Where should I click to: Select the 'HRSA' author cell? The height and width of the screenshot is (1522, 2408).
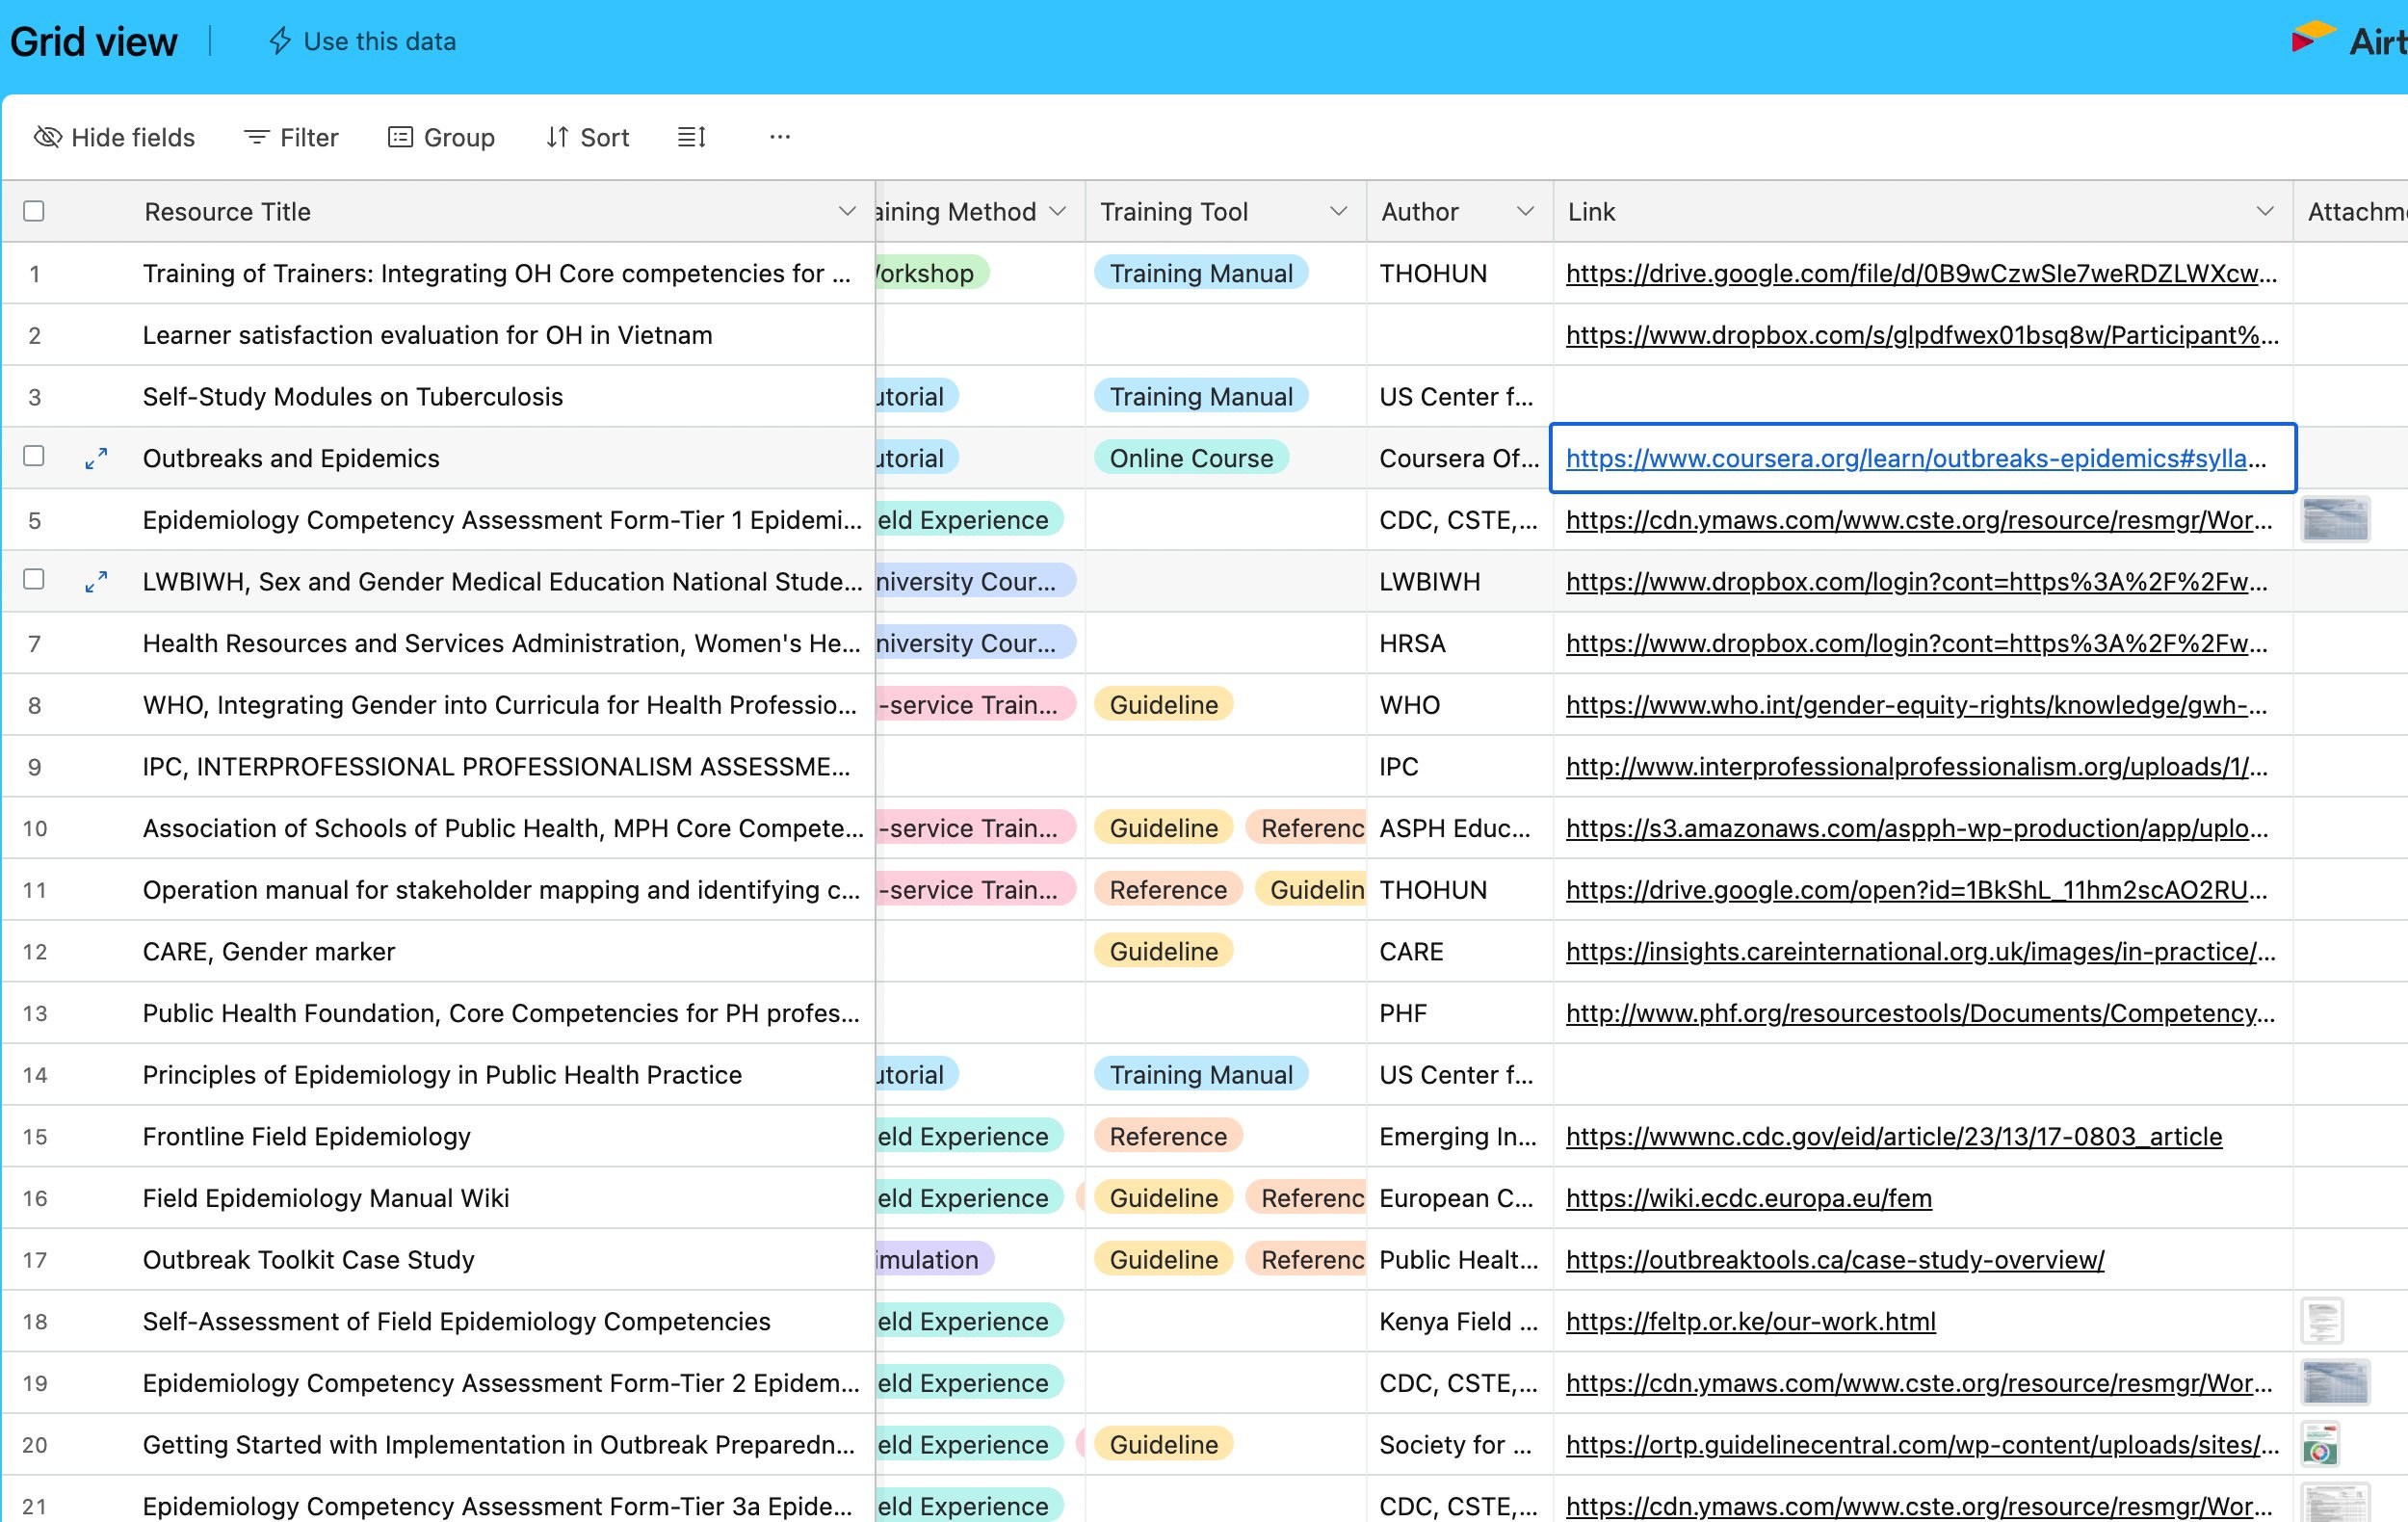pos(1459,643)
